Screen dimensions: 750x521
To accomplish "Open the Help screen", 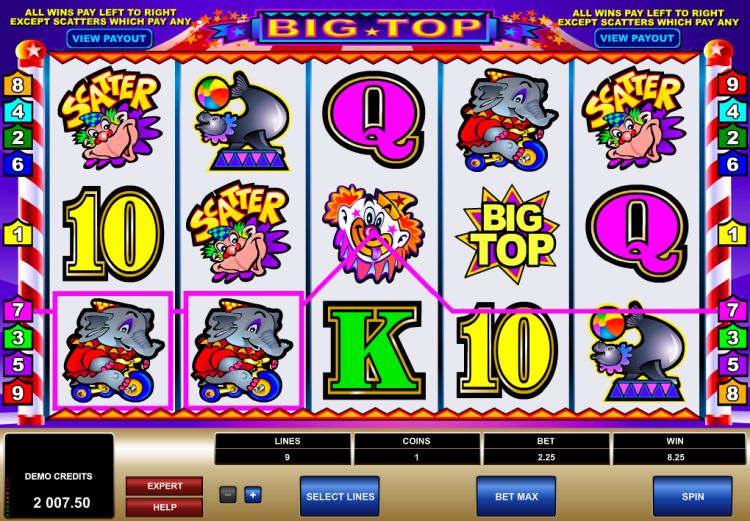I will pos(165,507).
